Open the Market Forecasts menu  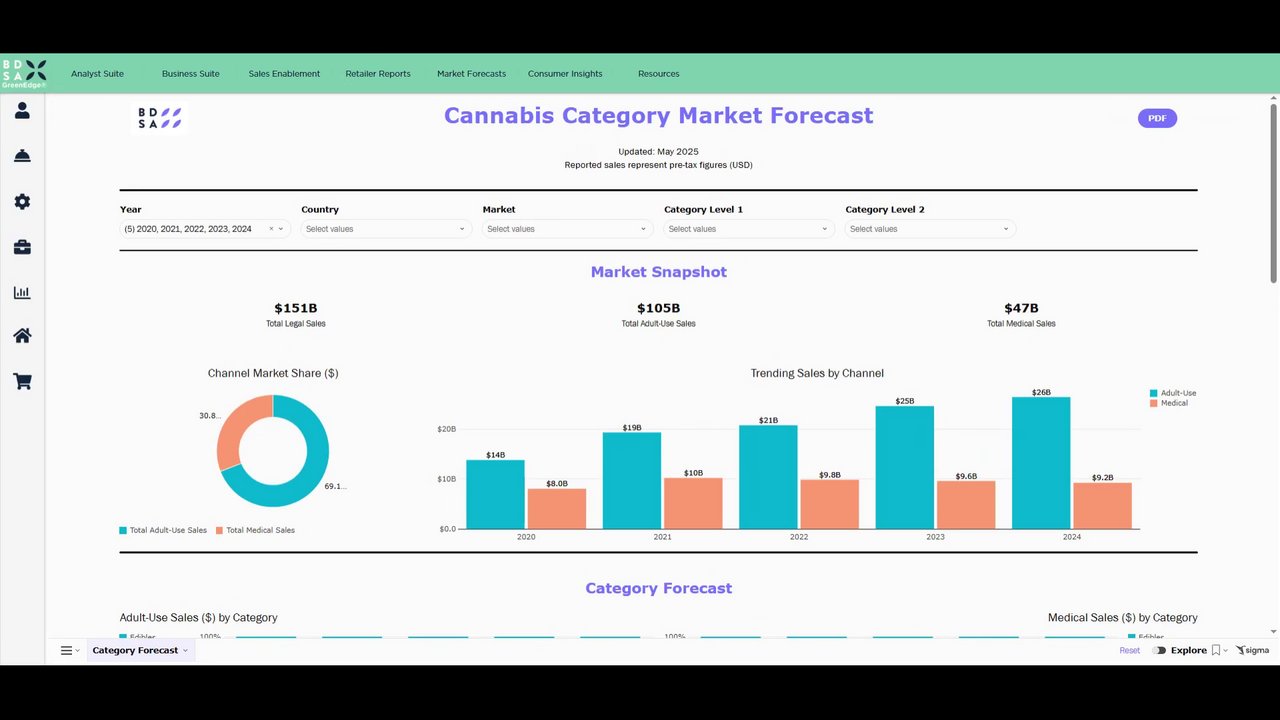tap(471, 74)
